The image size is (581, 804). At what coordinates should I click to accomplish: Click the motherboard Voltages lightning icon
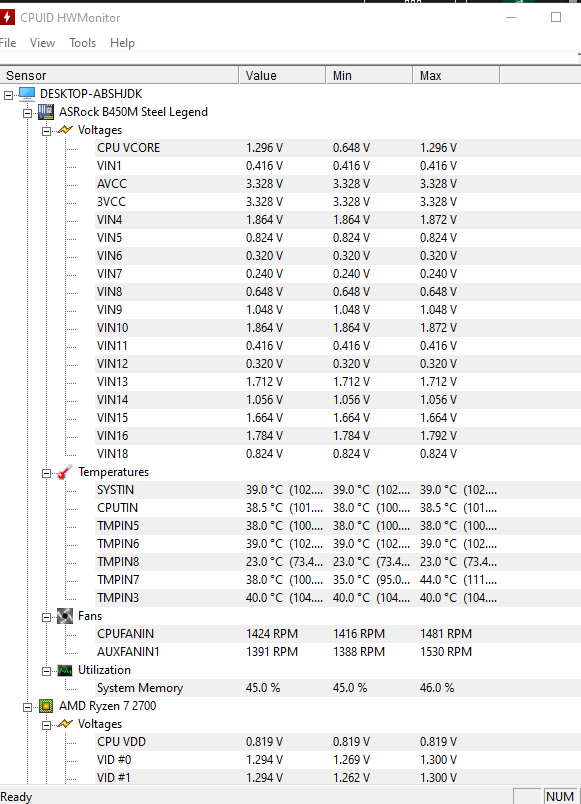(x=65, y=130)
